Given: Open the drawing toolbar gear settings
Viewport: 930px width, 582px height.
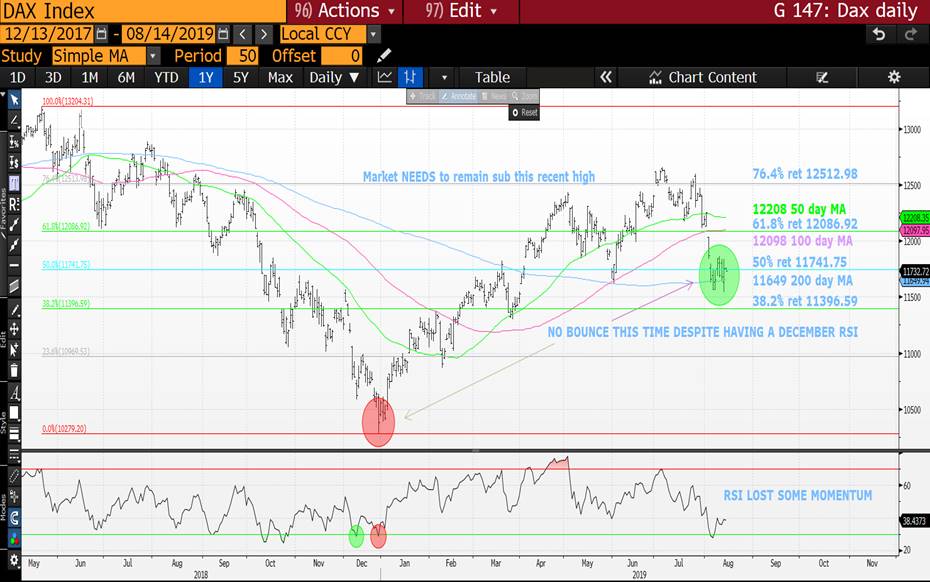Looking at the screenshot, I should click(x=14, y=560).
